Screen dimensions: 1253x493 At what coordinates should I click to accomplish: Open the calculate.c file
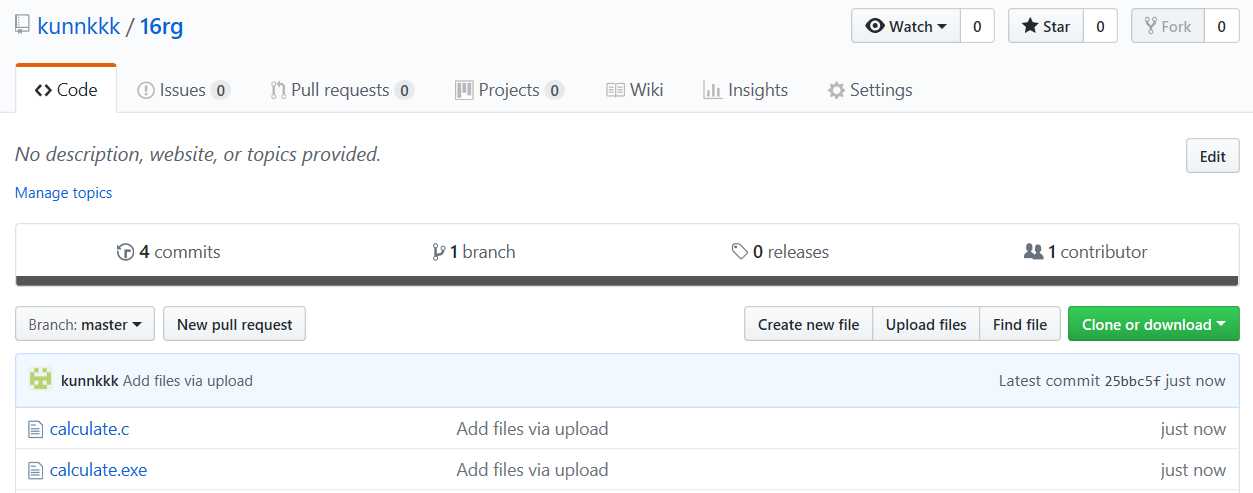pos(89,429)
